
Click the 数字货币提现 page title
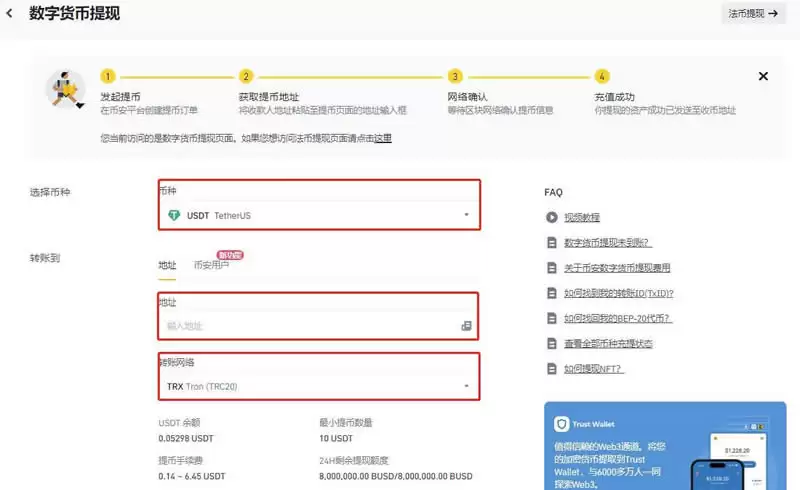(74, 13)
